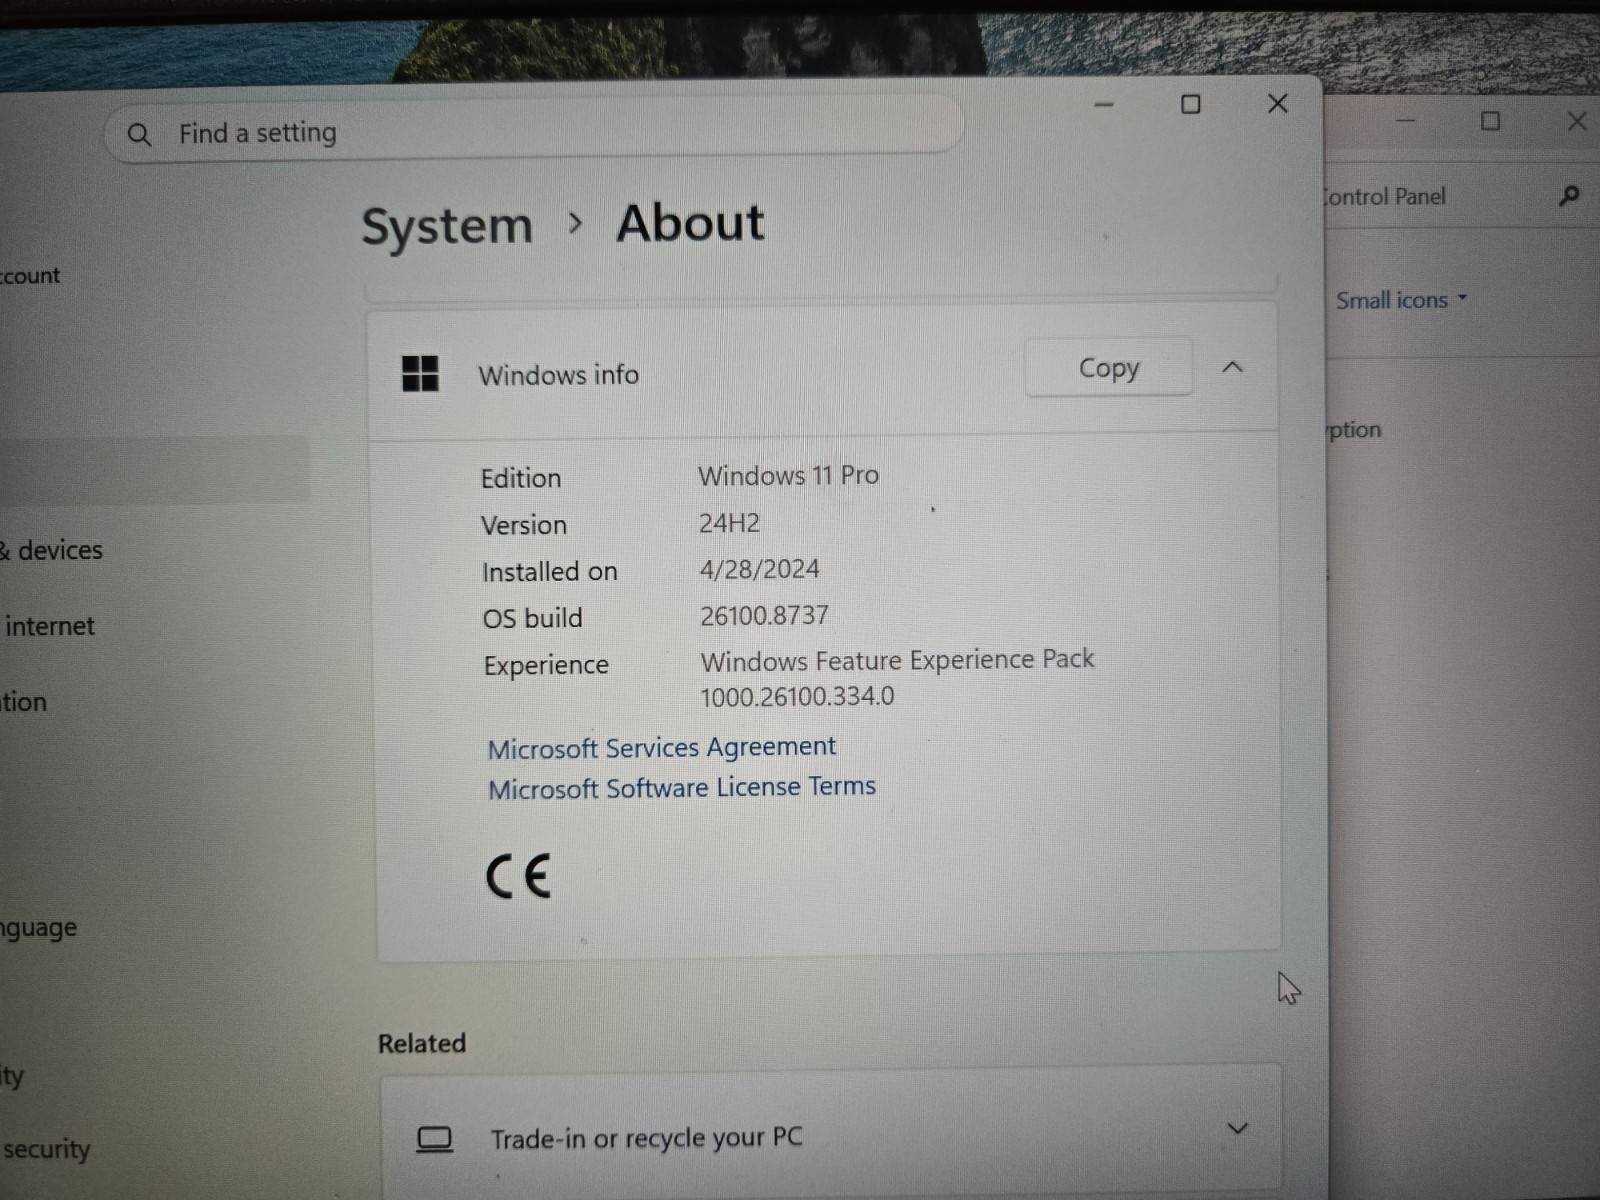This screenshot has height=1200, width=1600.
Task: Copy the Windows info details
Action: (x=1108, y=368)
